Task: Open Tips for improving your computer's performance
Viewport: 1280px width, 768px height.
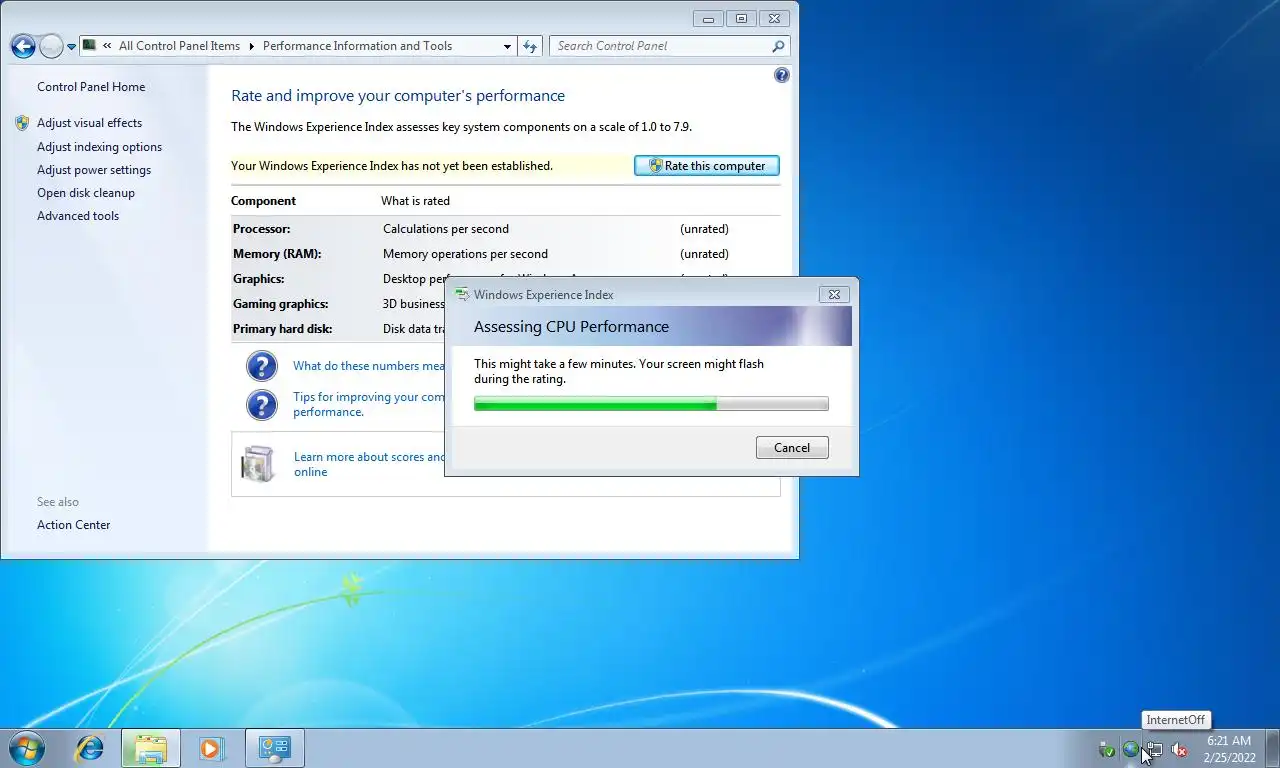Action: (x=368, y=404)
